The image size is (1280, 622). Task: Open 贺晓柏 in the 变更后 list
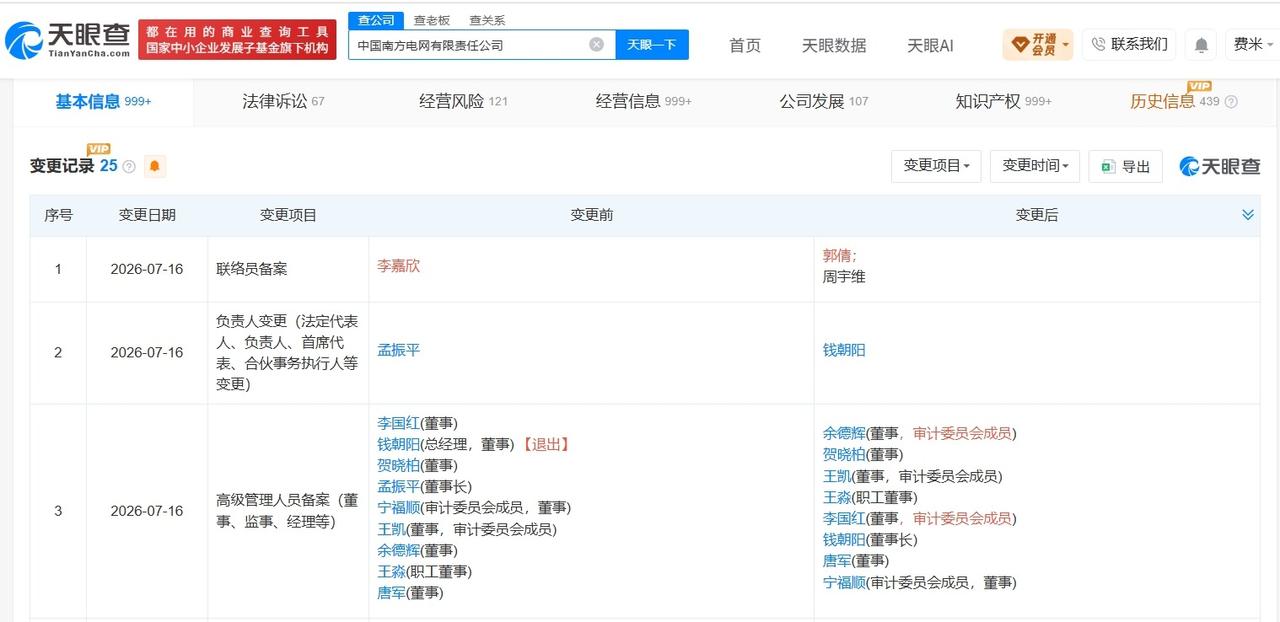coord(844,454)
